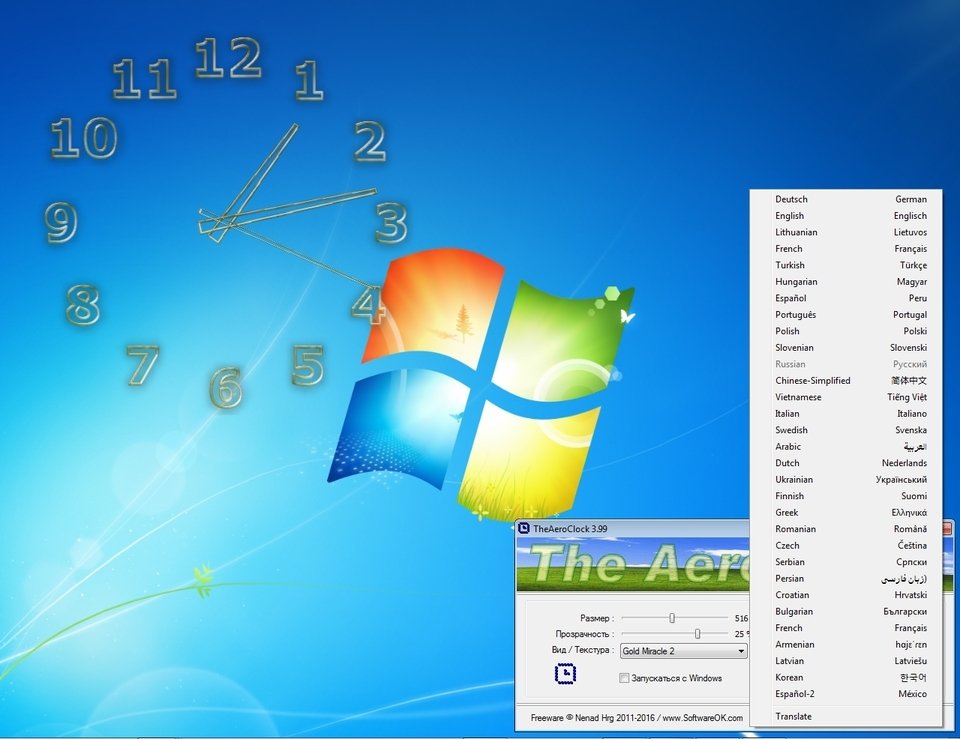Select Português Portugal entry
960x739 pixels.
point(846,315)
